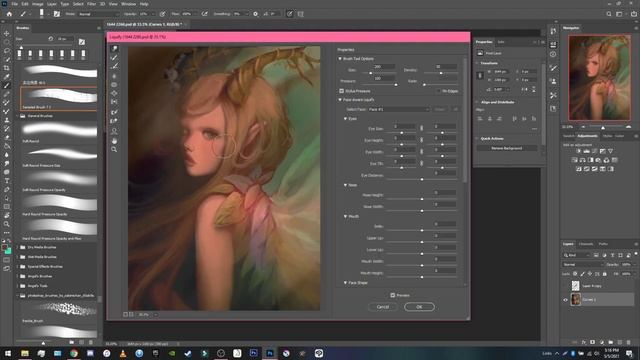
Task: Open the Window menu
Action: point(128,4)
